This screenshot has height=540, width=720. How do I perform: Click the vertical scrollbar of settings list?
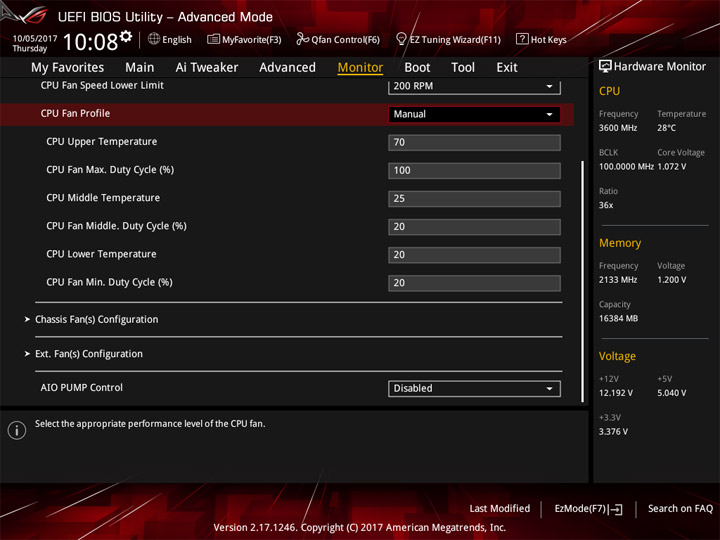pos(583,281)
